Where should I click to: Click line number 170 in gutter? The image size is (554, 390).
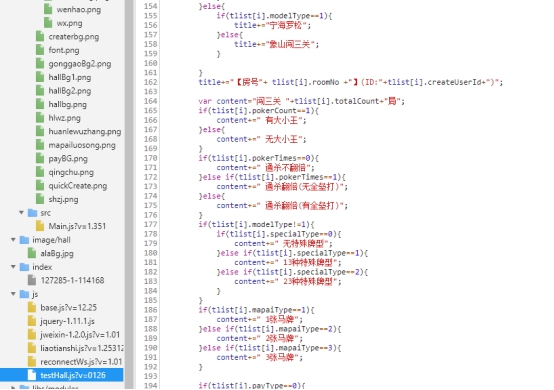tap(151, 158)
